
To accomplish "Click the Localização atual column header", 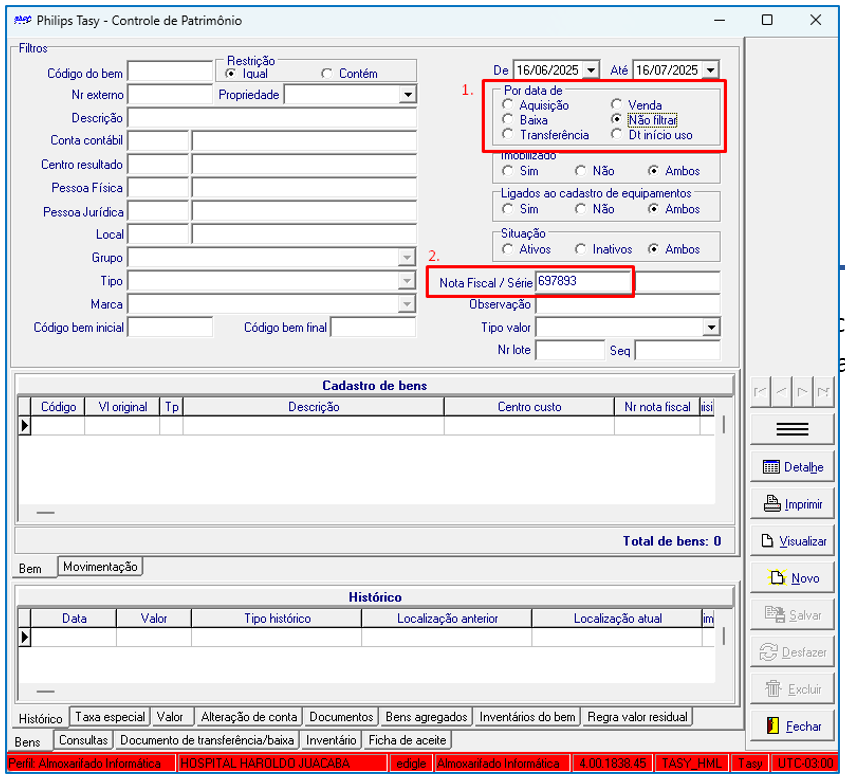I will pos(617,619).
